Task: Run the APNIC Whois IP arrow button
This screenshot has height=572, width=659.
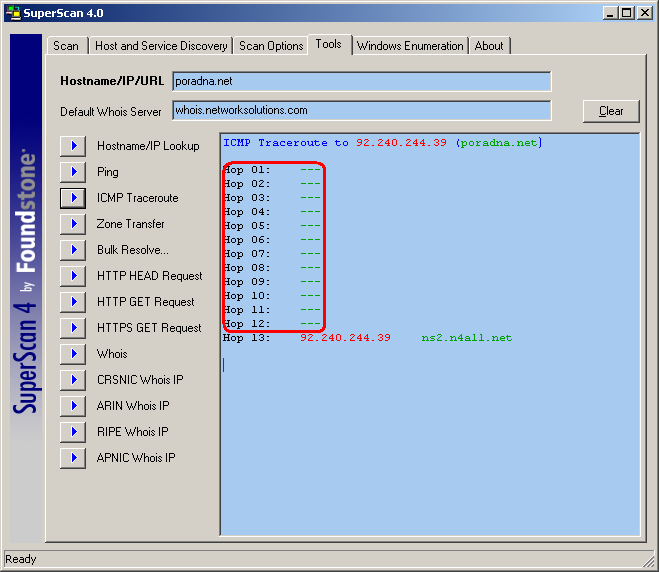Action: 73,458
